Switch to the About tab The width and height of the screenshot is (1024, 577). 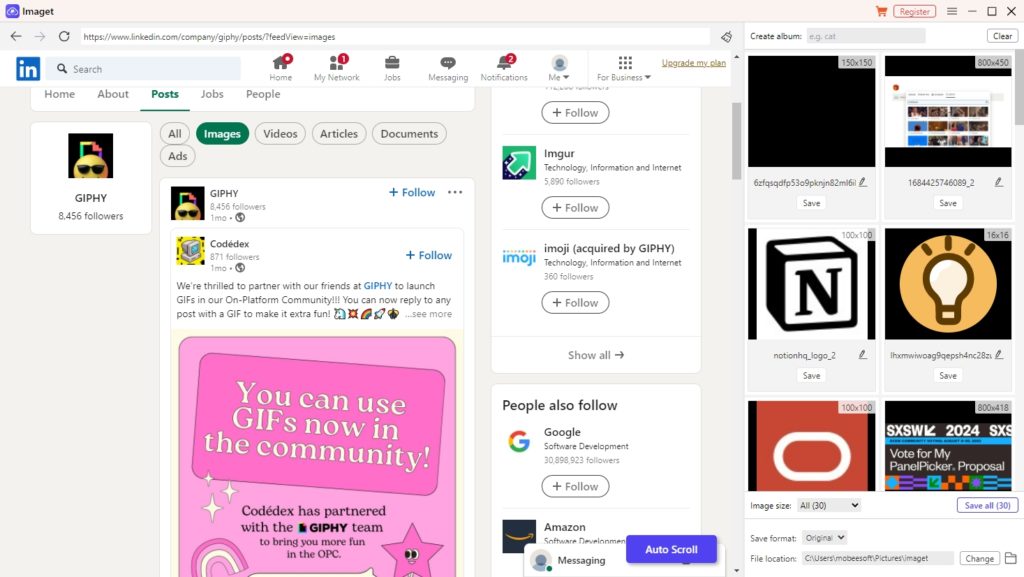tap(113, 94)
